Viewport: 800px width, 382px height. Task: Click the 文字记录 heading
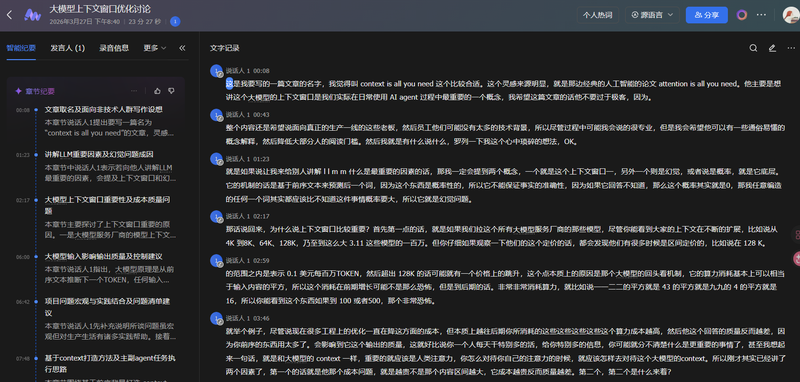pos(224,48)
